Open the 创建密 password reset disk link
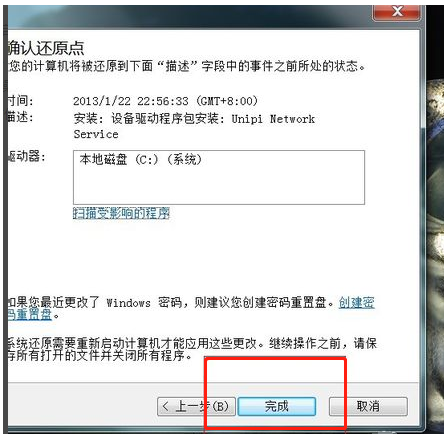This screenshot has height=434, width=444. tap(357, 303)
